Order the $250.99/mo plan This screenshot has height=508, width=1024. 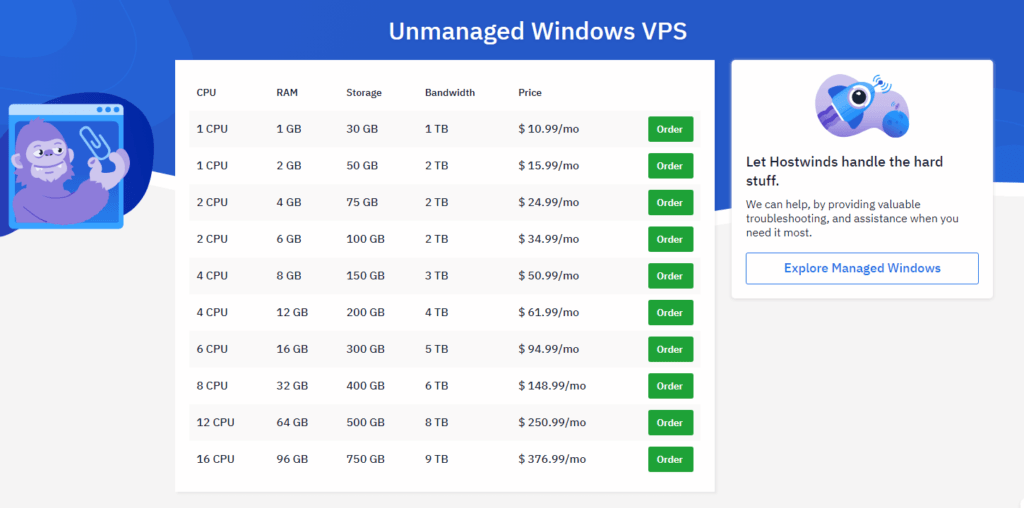(x=670, y=422)
